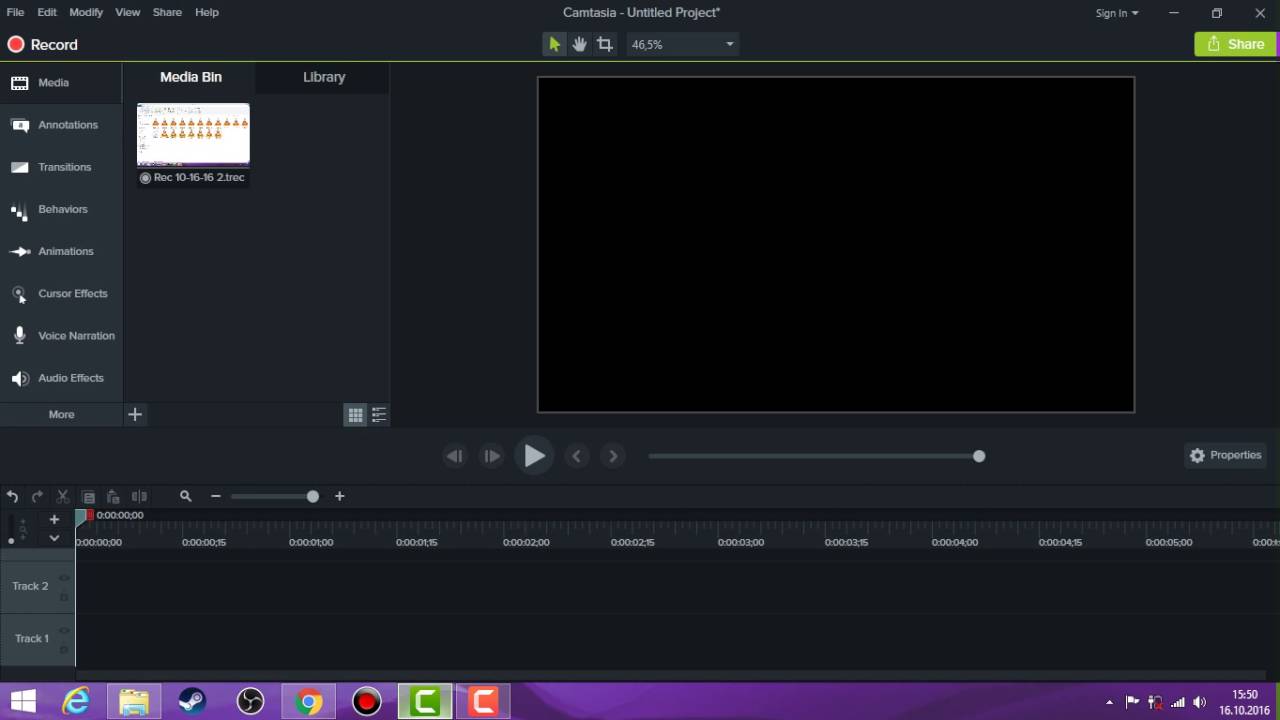Jump to previous clip
Image resolution: width=1280 pixels, height=720 pixels.
[x=576, y=456]
